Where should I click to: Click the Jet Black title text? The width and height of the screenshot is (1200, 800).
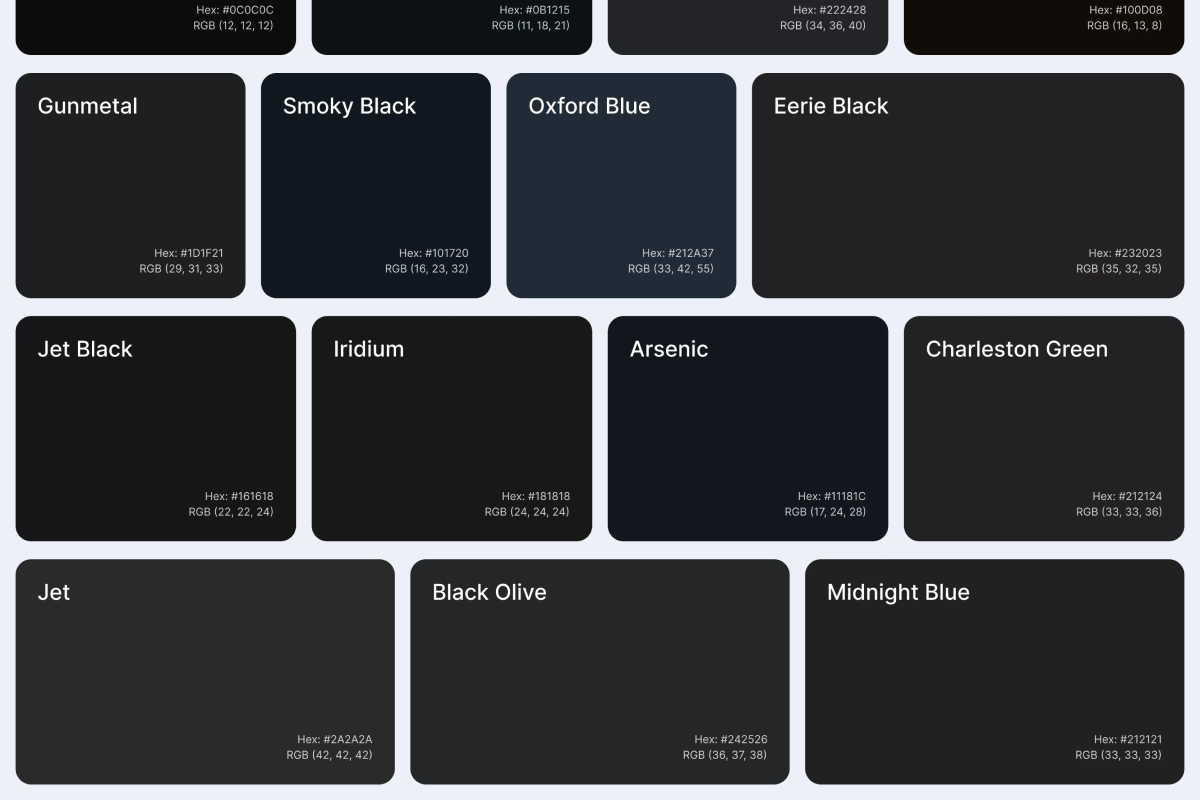[x=85, y=349]
